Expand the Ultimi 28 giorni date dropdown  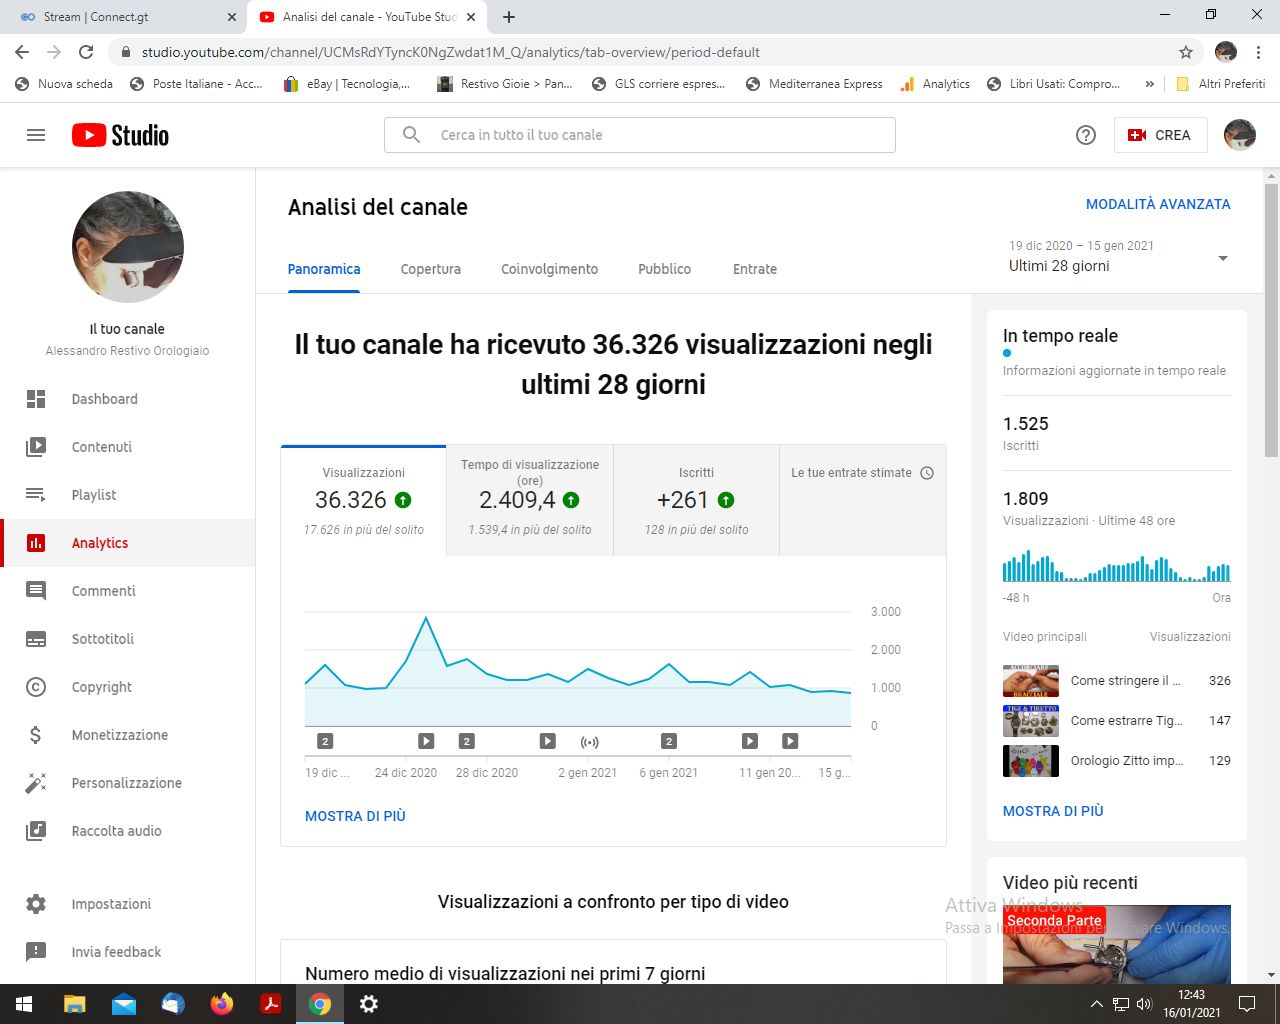coord(1119,257)
